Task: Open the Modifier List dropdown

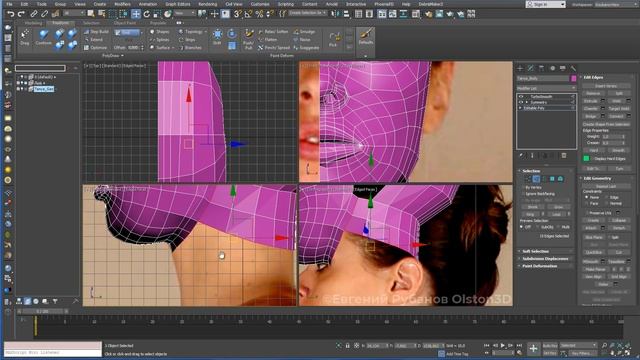Action: coord(547,88)
